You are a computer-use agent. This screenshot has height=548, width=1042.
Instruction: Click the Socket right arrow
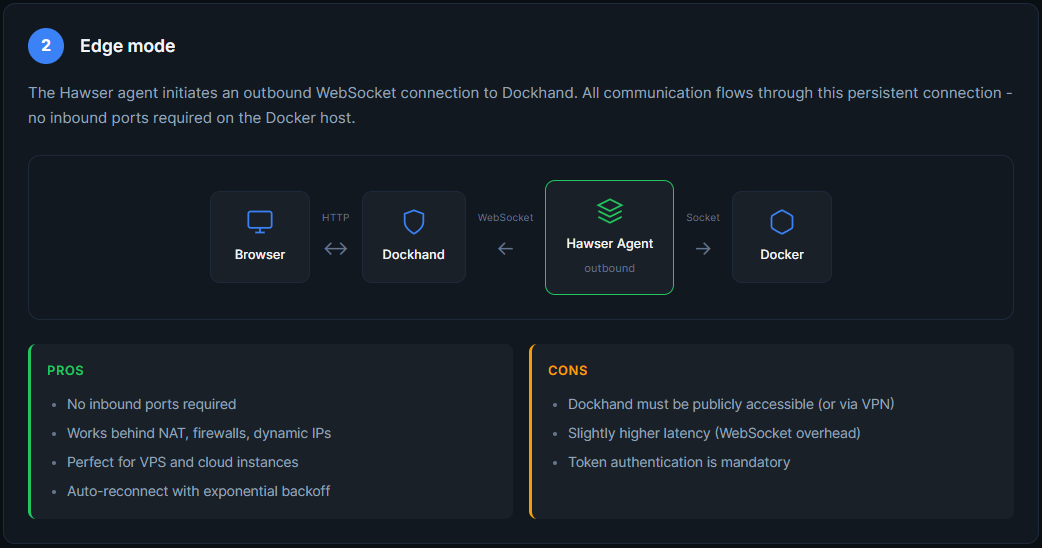[703, 248]
